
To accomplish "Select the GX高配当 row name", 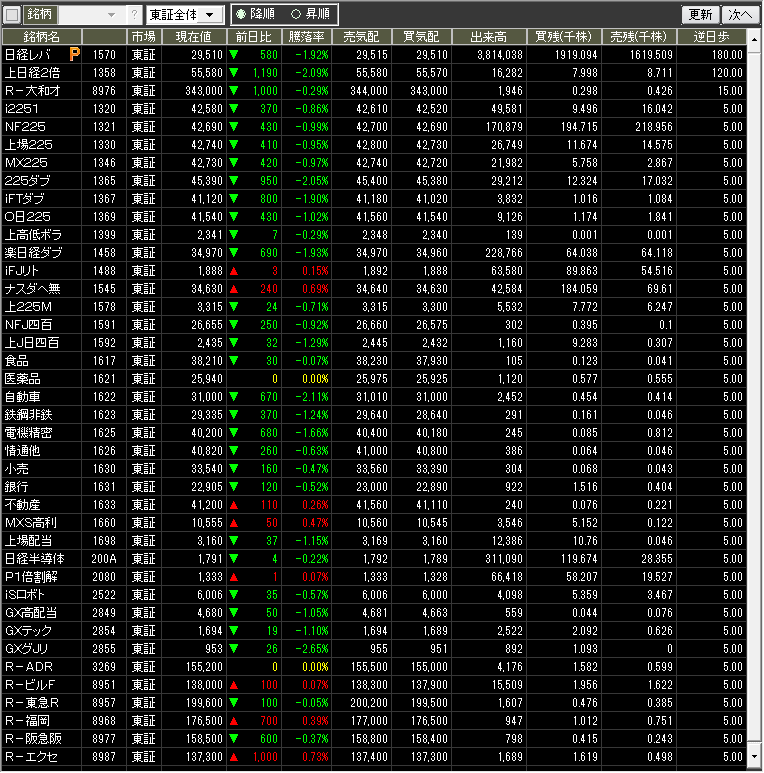I will tap(31, 613).
